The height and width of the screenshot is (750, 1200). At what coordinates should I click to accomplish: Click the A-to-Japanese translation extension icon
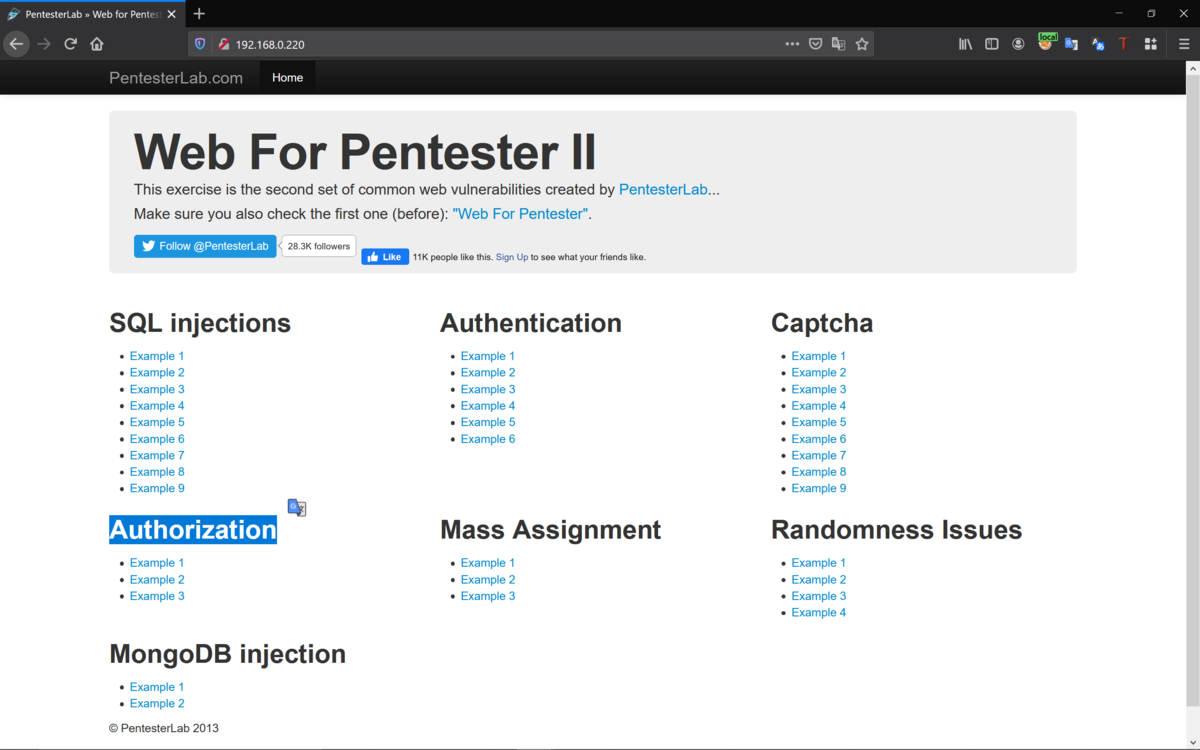1098,44
